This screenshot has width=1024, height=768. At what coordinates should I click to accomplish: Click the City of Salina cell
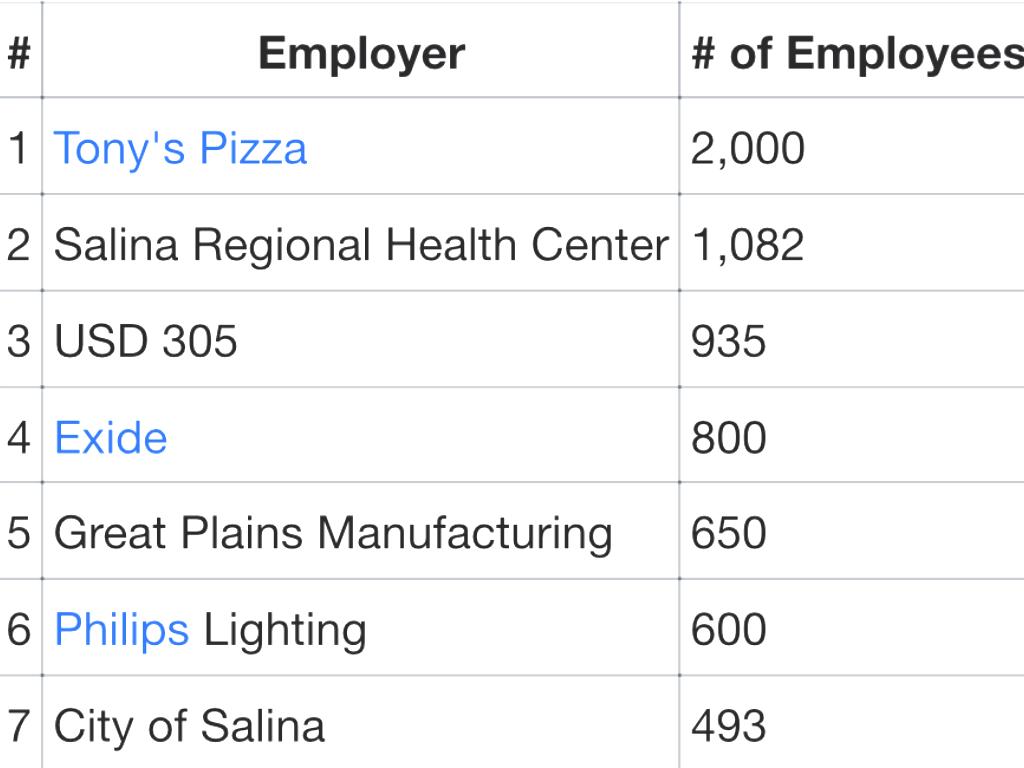pos(189,726)
